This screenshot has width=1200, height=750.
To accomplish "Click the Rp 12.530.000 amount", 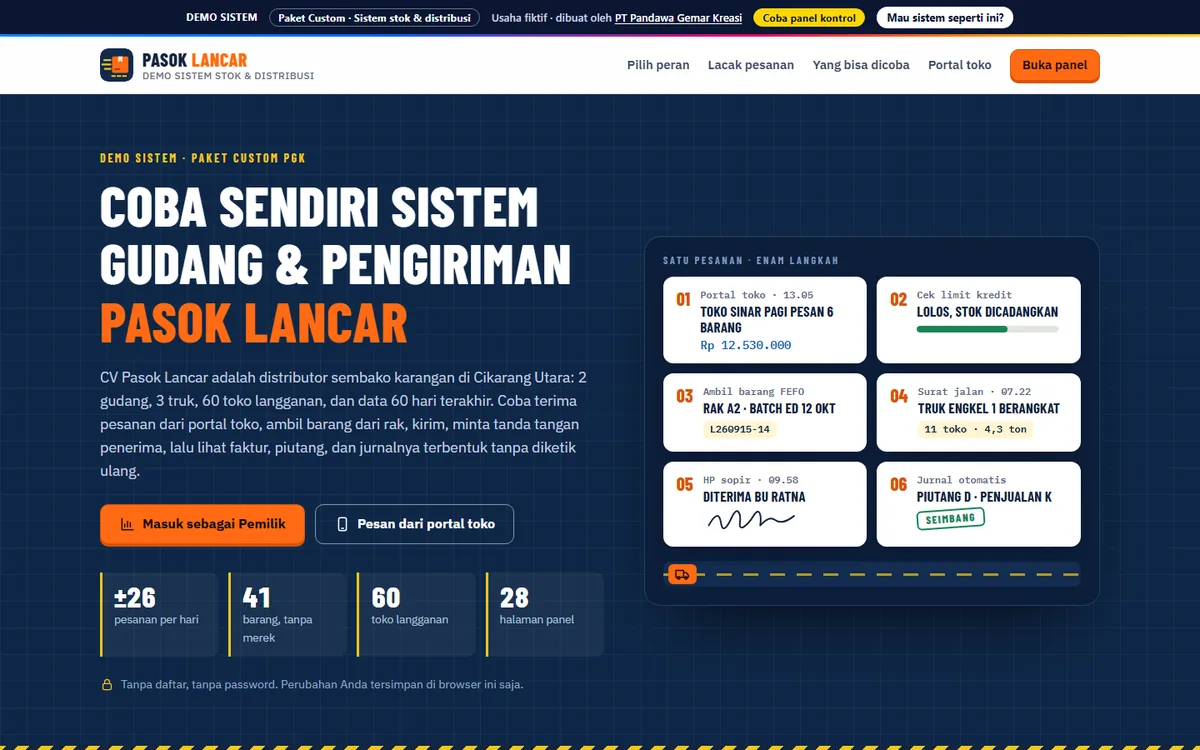I will [x=746, y=345].
